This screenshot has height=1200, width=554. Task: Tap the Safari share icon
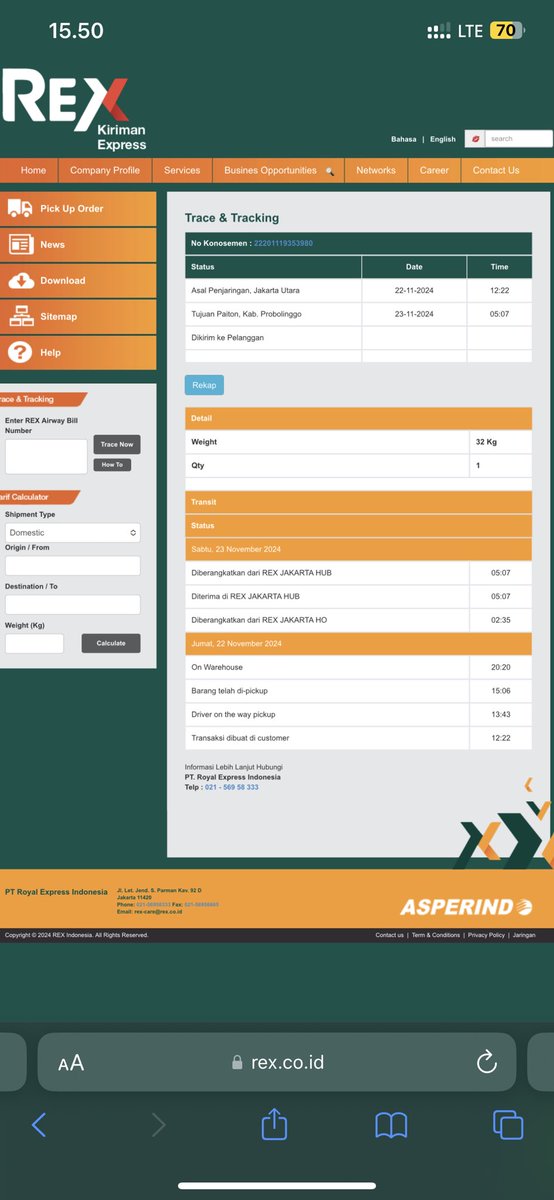click(274, 1124)
